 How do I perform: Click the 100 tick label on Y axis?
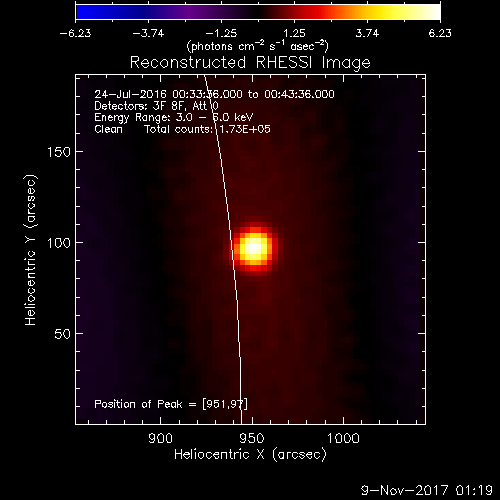(59, 243)
